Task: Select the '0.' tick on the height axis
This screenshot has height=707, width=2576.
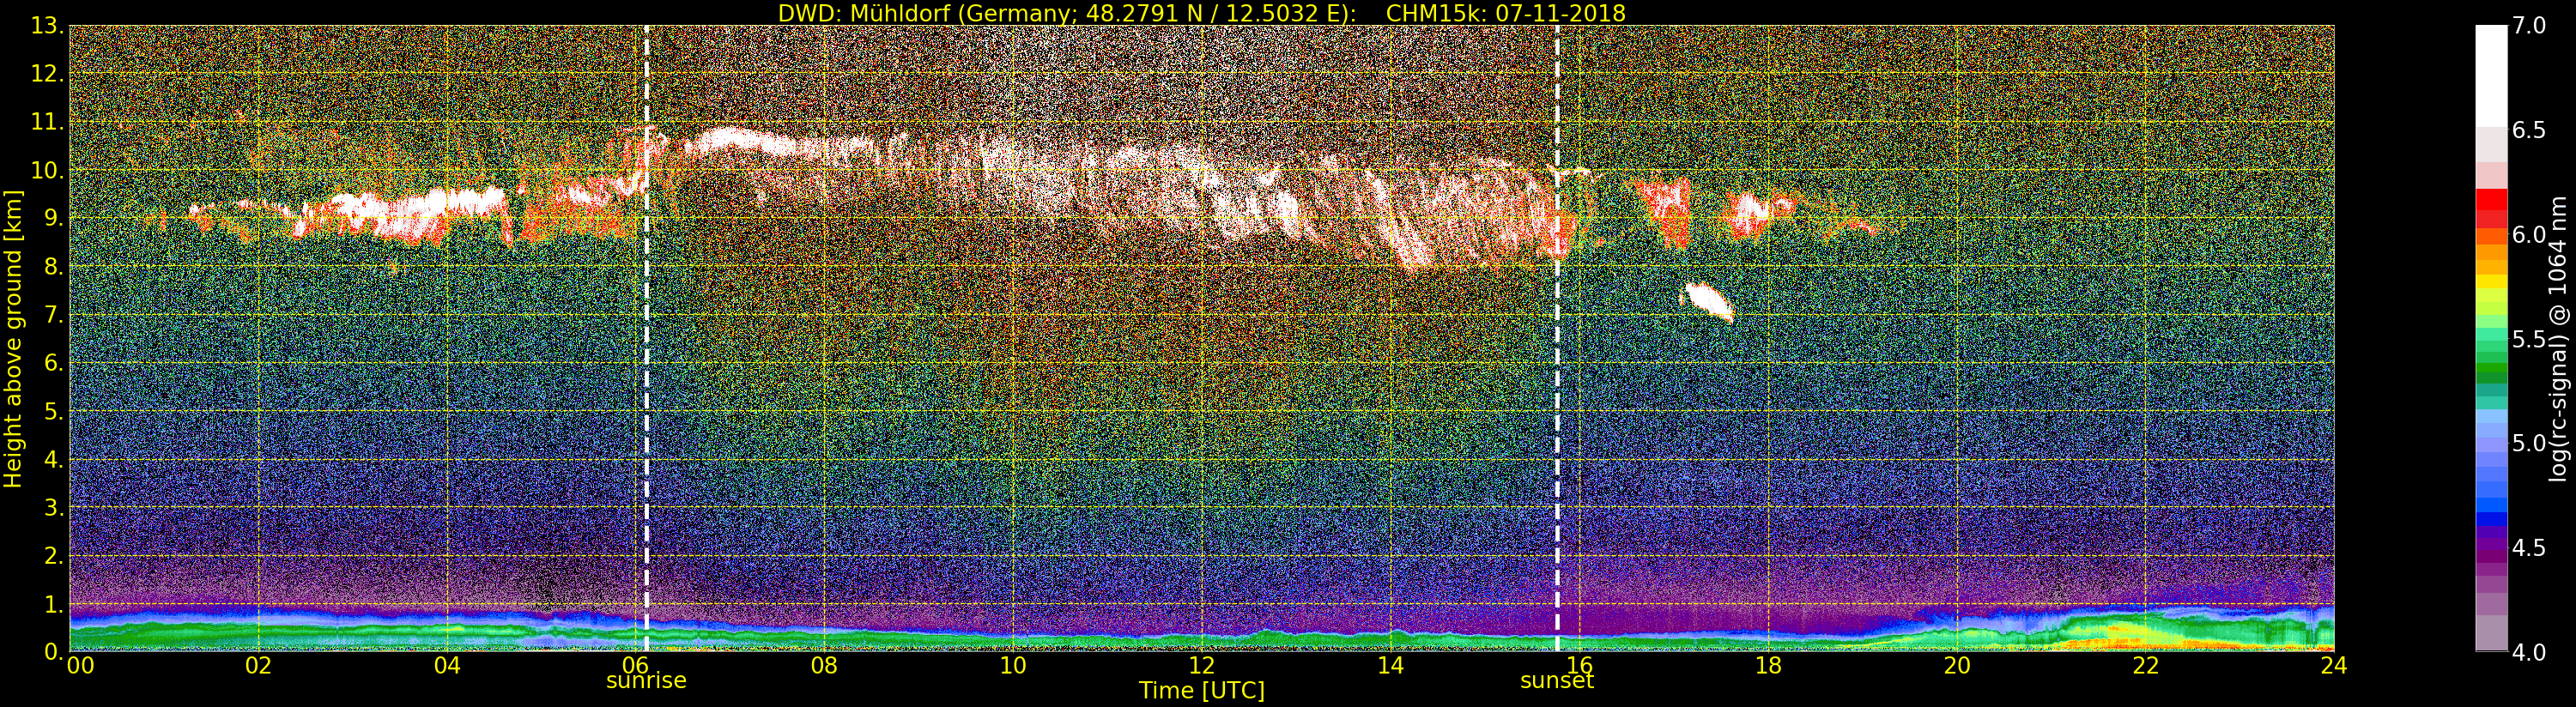Action: (x=53, y=651)
